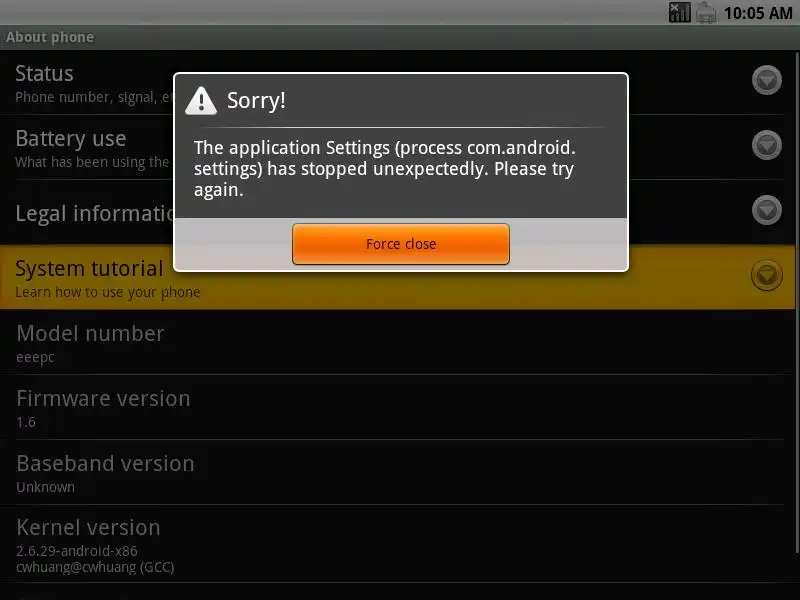
Task: Open Battery use entry
Action: pyautogui.click(x=398, y=147)
